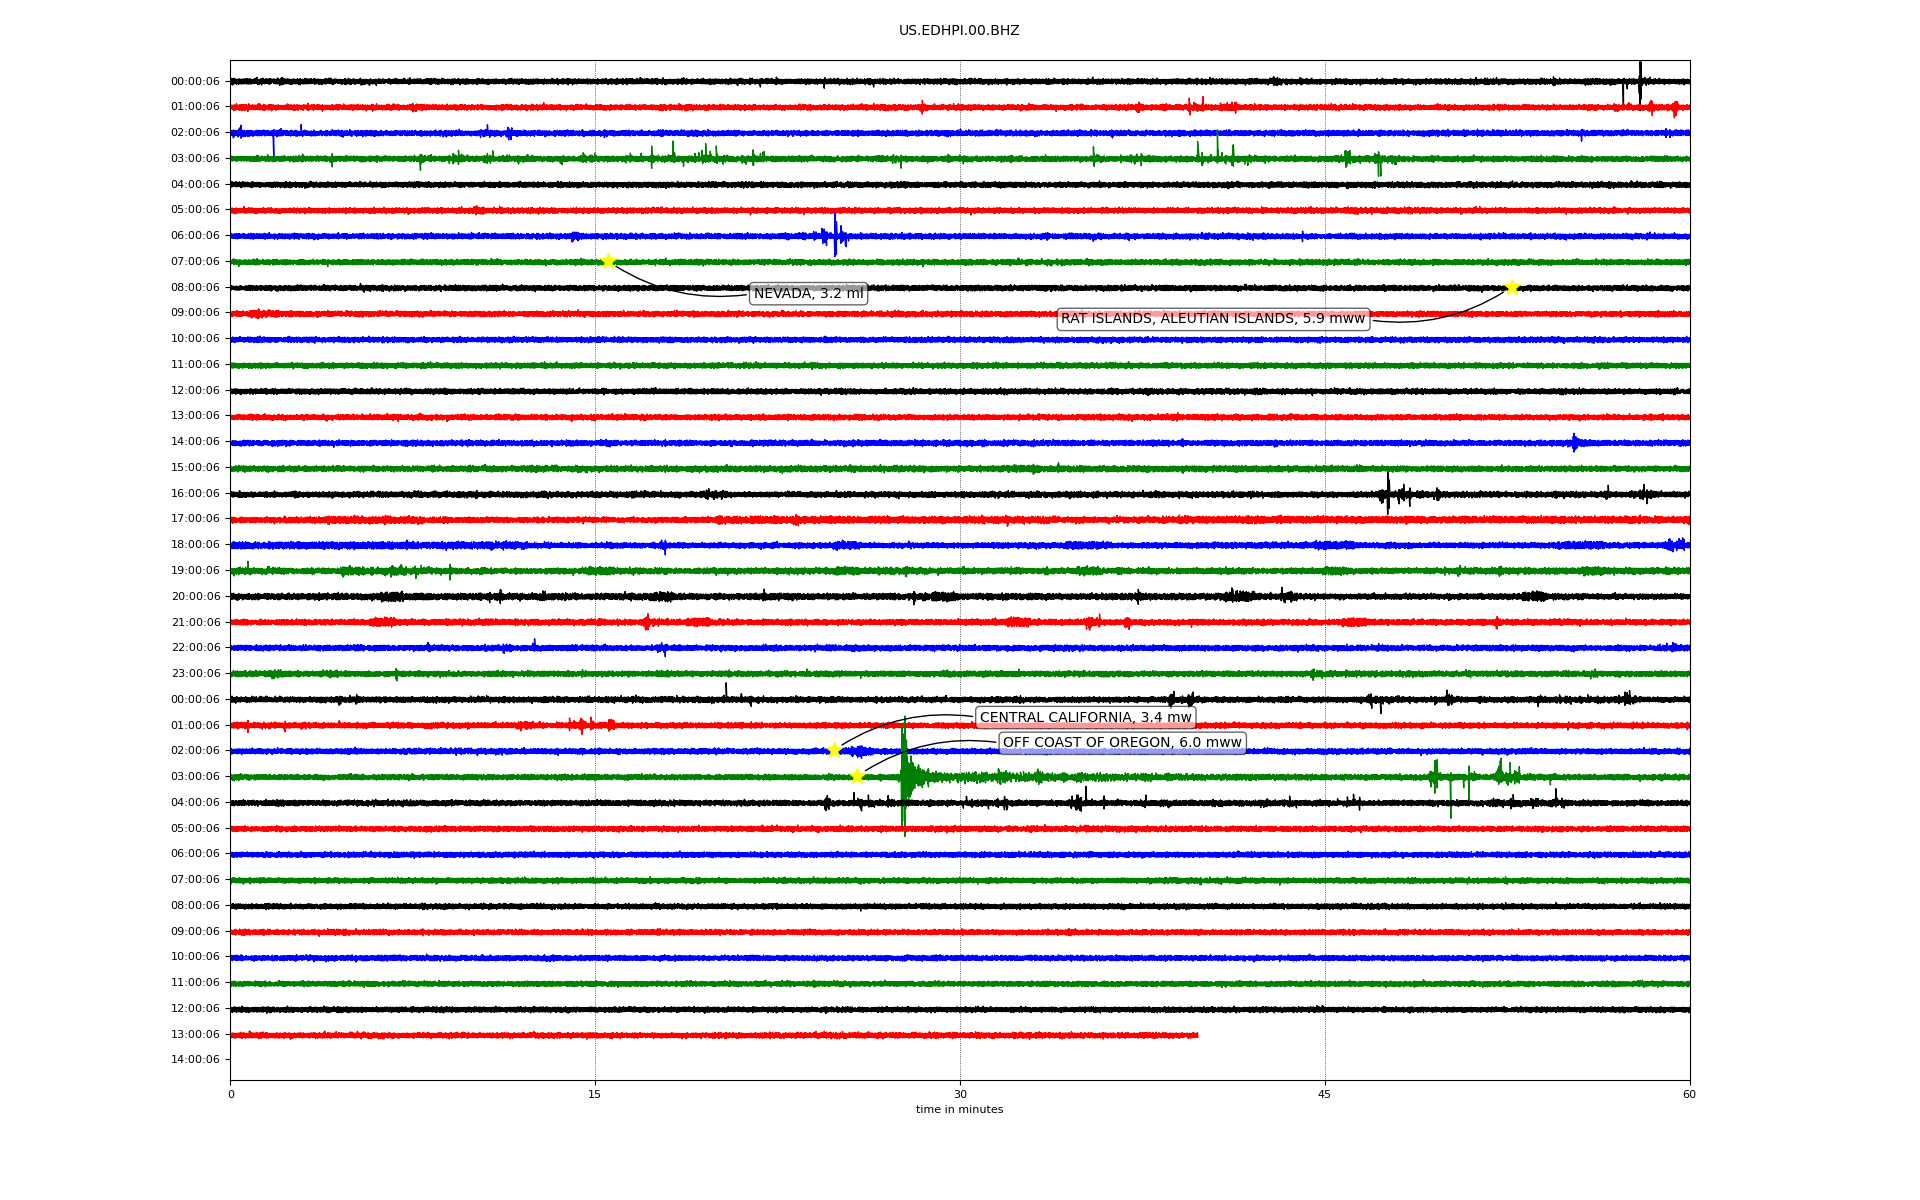Click the blue spike on first 06:00:06 trace
The width and height of the screenshot is (1920, 1200).
(835, 236)
